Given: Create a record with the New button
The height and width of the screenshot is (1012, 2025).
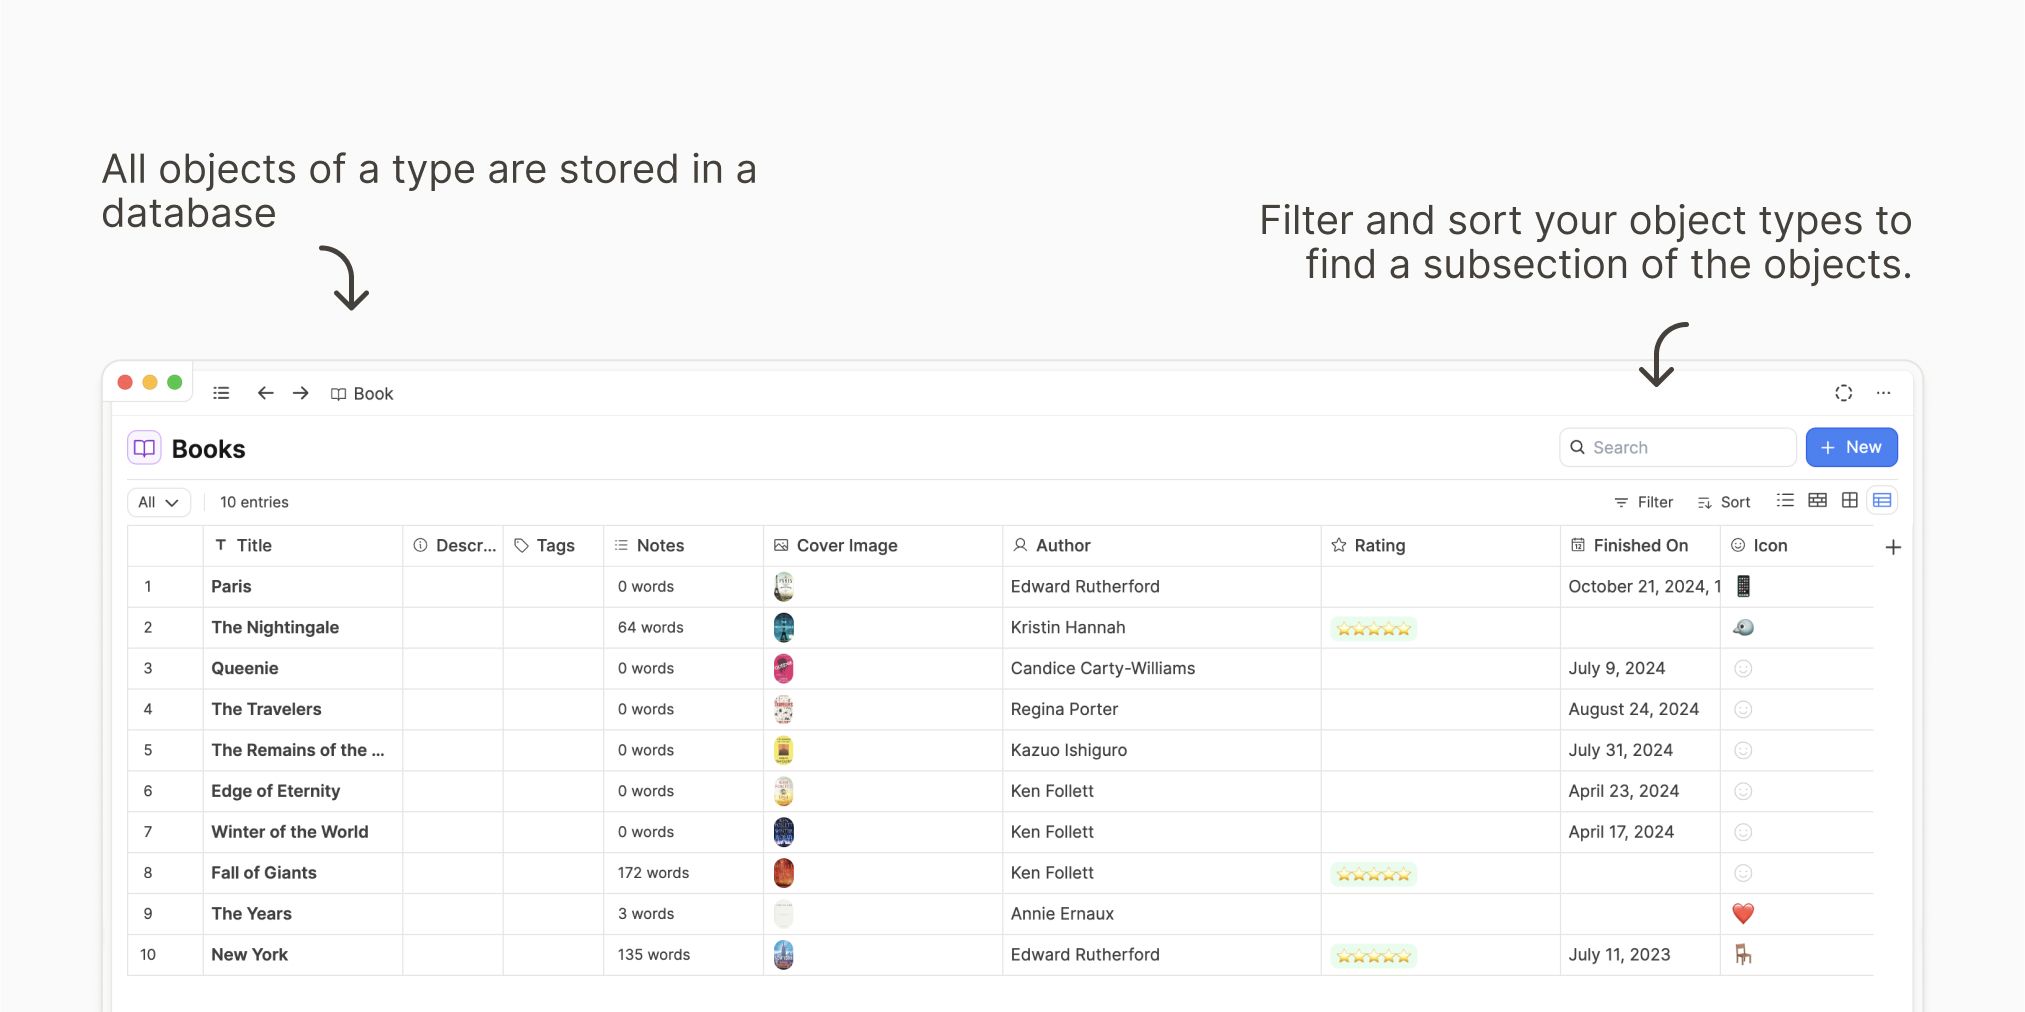Looking at the screenshot, I should click(1851, 447).
